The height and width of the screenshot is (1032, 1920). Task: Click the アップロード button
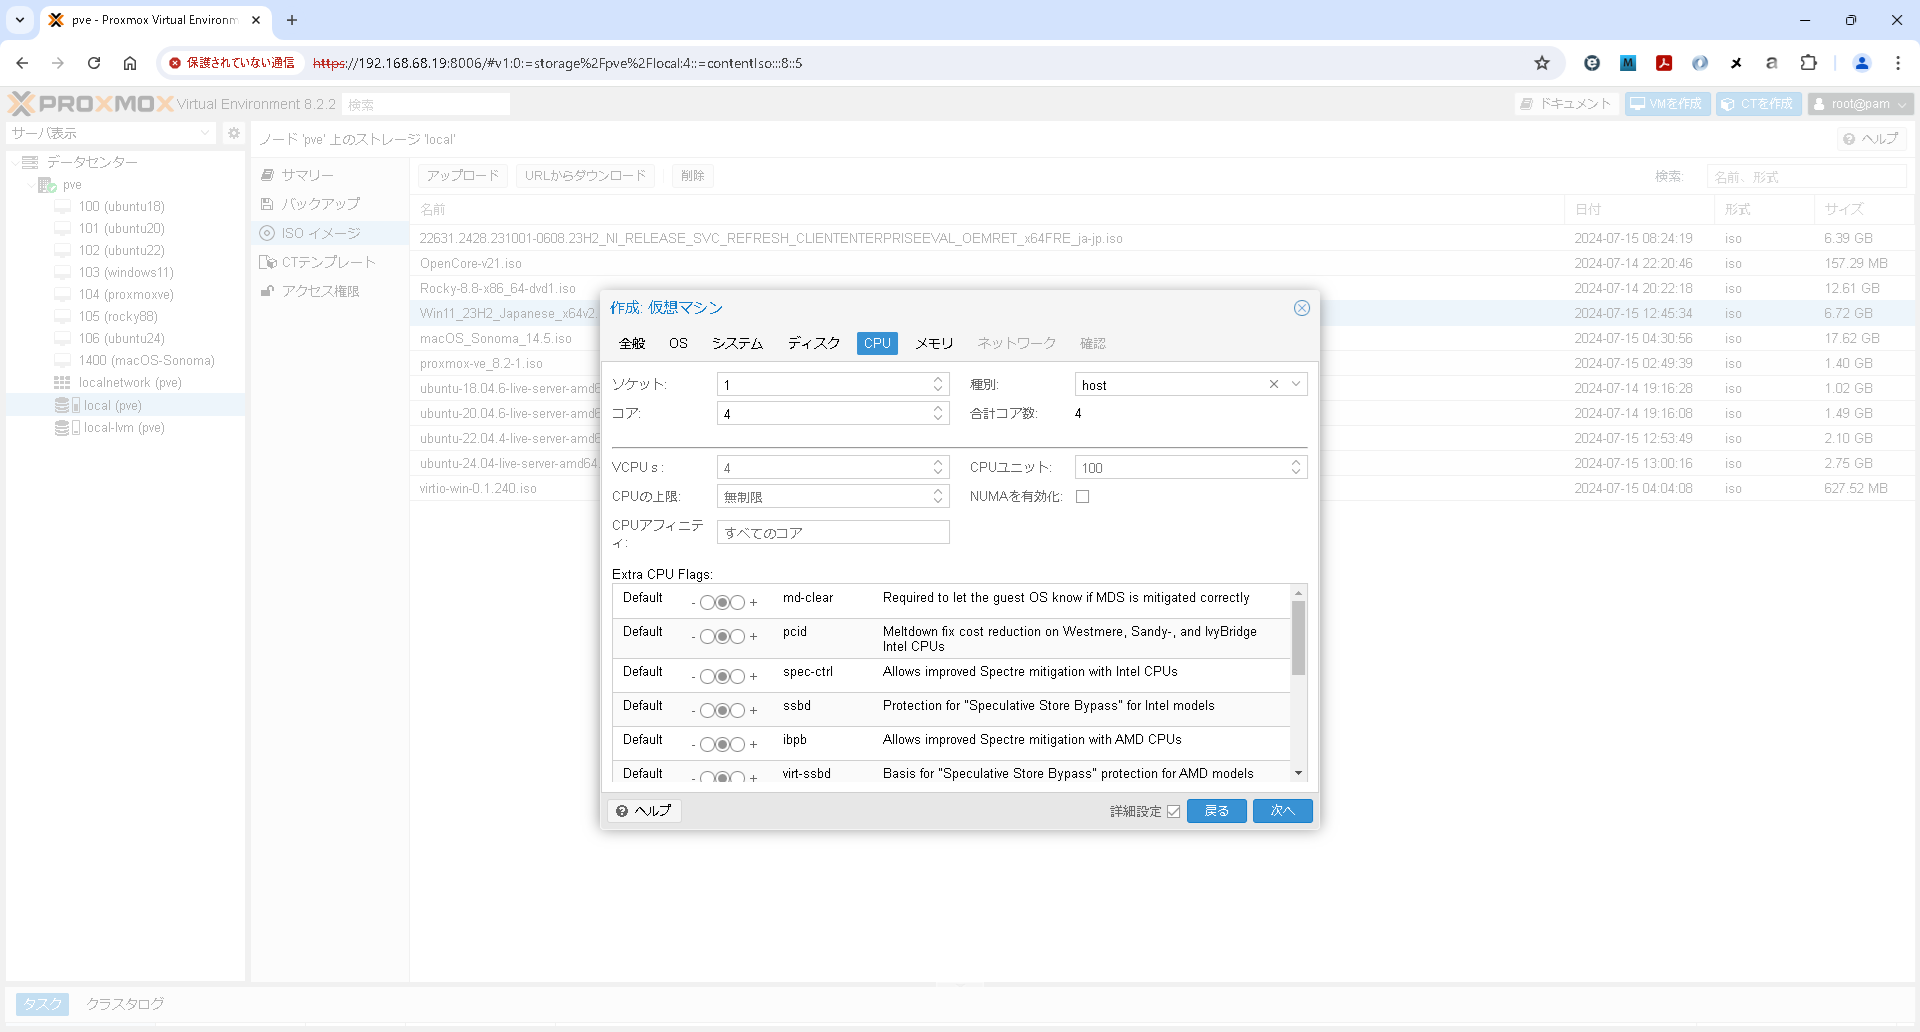tap(462, 176)
